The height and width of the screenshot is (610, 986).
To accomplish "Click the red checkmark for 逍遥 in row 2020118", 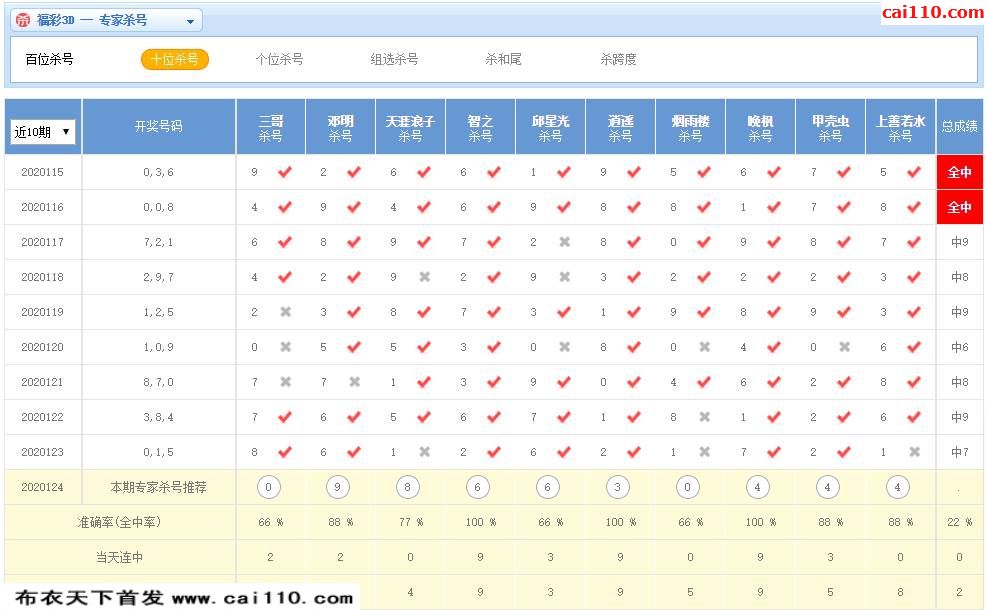I will [634, 277].
